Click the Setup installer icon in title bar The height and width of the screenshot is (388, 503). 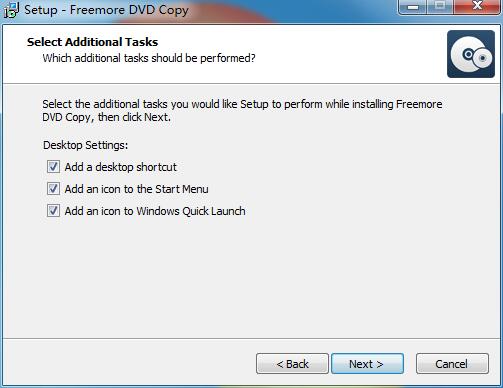11,10
